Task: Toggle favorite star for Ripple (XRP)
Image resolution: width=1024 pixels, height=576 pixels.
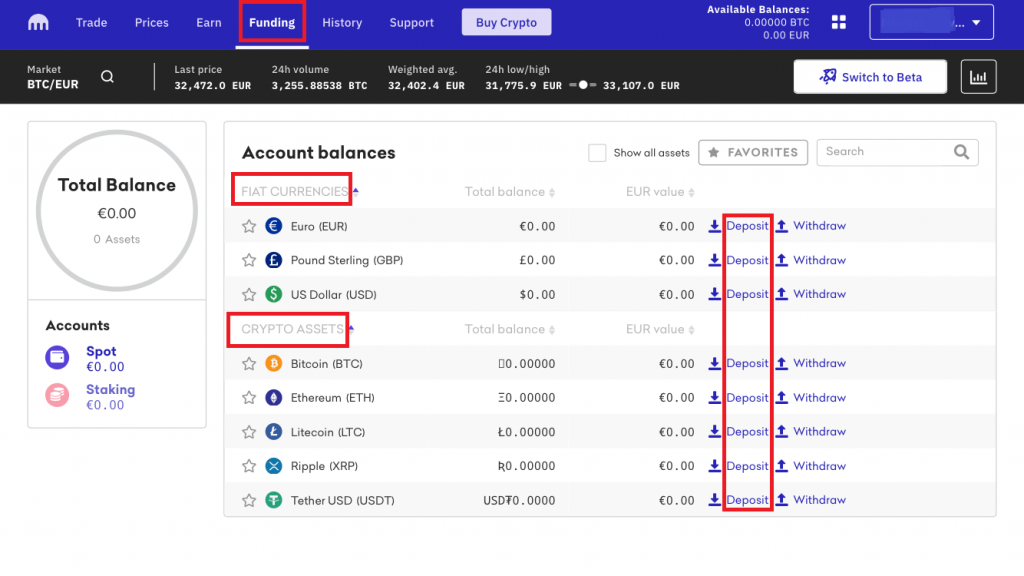Action: coord(249,466)
